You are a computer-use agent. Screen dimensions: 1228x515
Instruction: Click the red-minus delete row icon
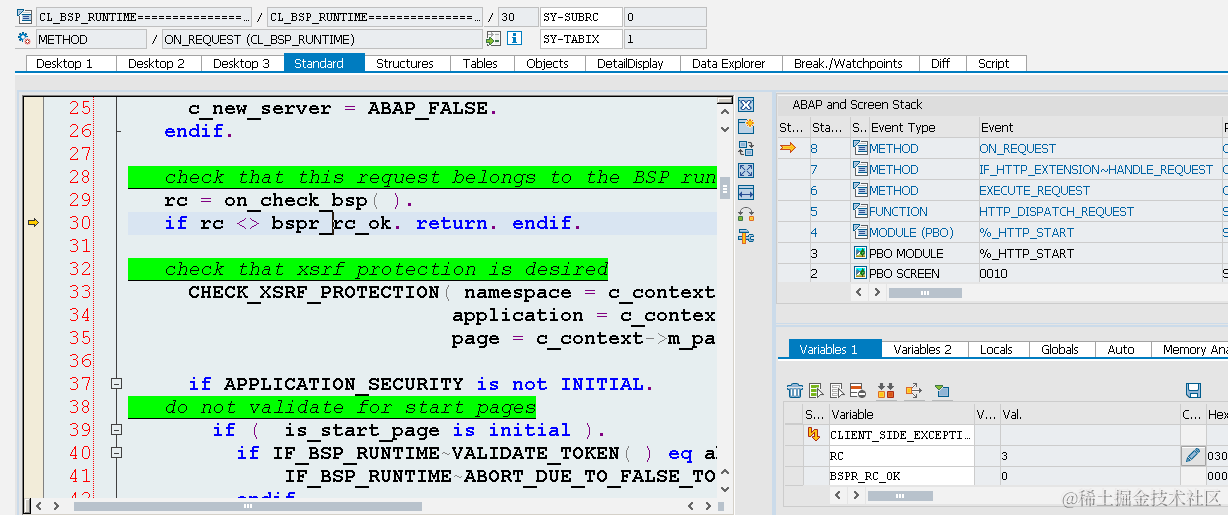click(859, 390)
